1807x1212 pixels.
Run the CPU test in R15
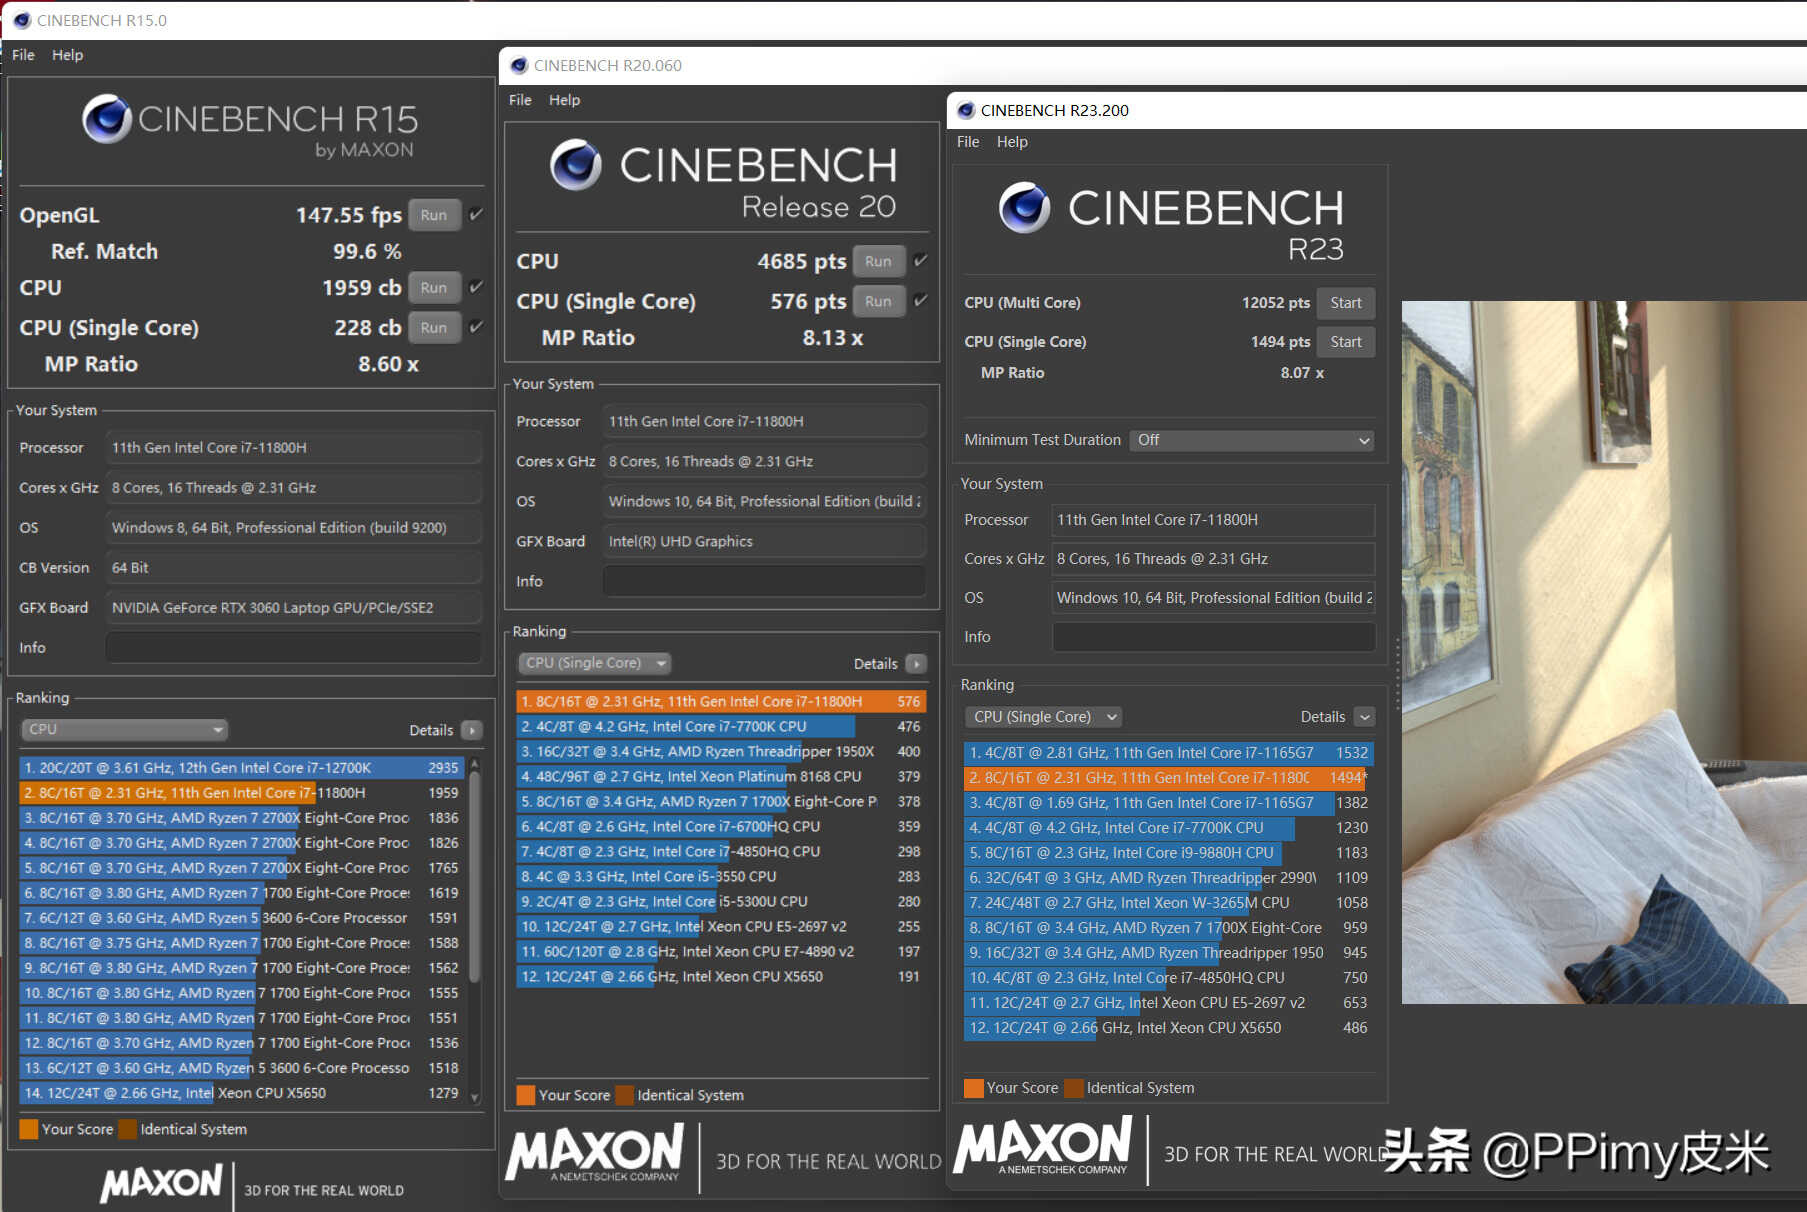pyautogui.click(x=434, y=288)
